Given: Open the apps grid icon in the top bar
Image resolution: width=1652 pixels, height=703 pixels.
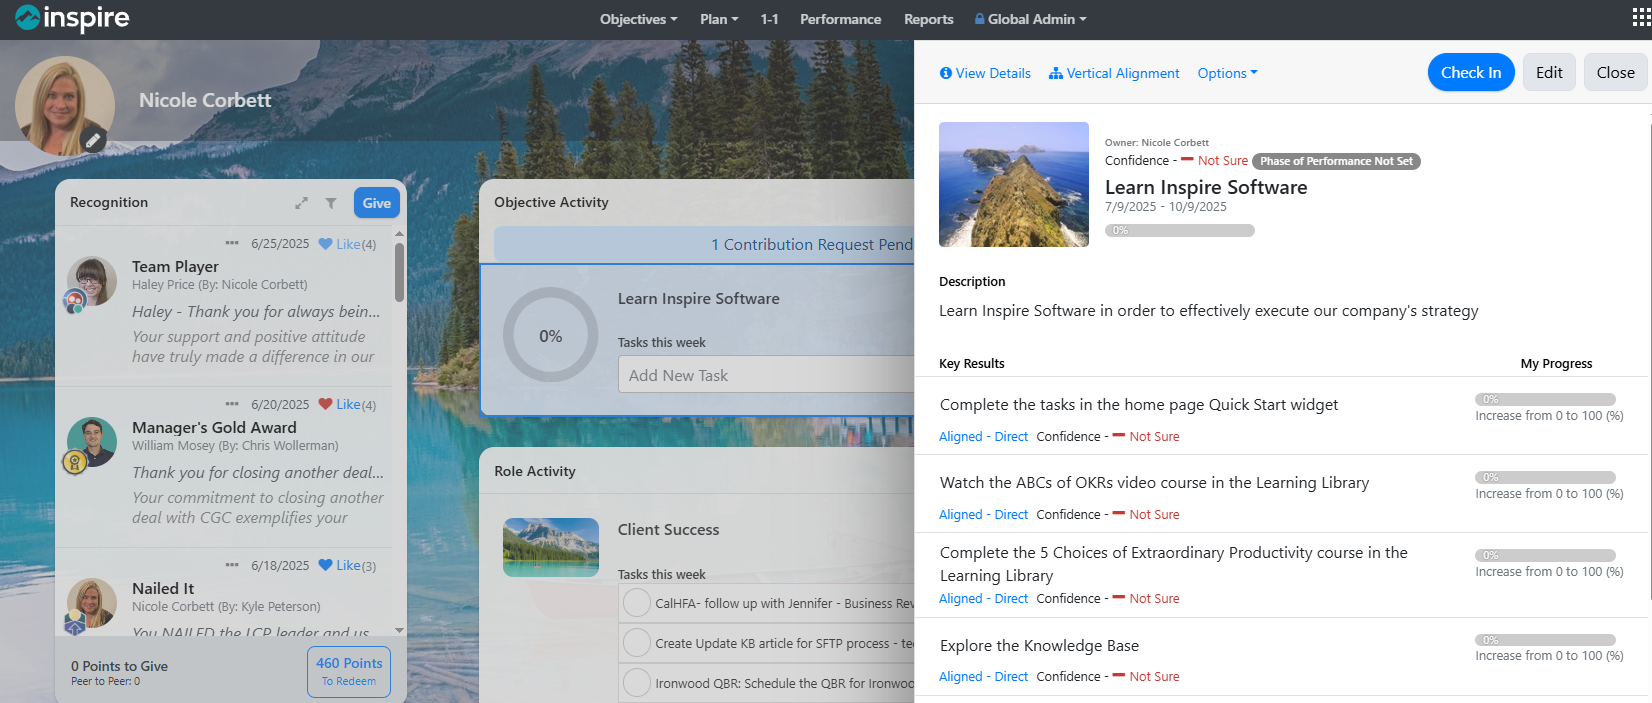Looking at the screenshot, I should pos(1641,19).
